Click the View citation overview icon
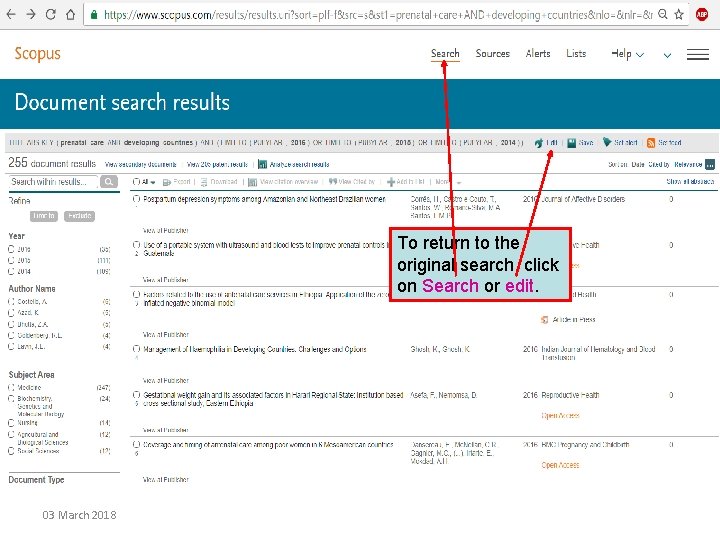This screenshot has width=720, height=540. pyautogui.click(x=252, y=182)
